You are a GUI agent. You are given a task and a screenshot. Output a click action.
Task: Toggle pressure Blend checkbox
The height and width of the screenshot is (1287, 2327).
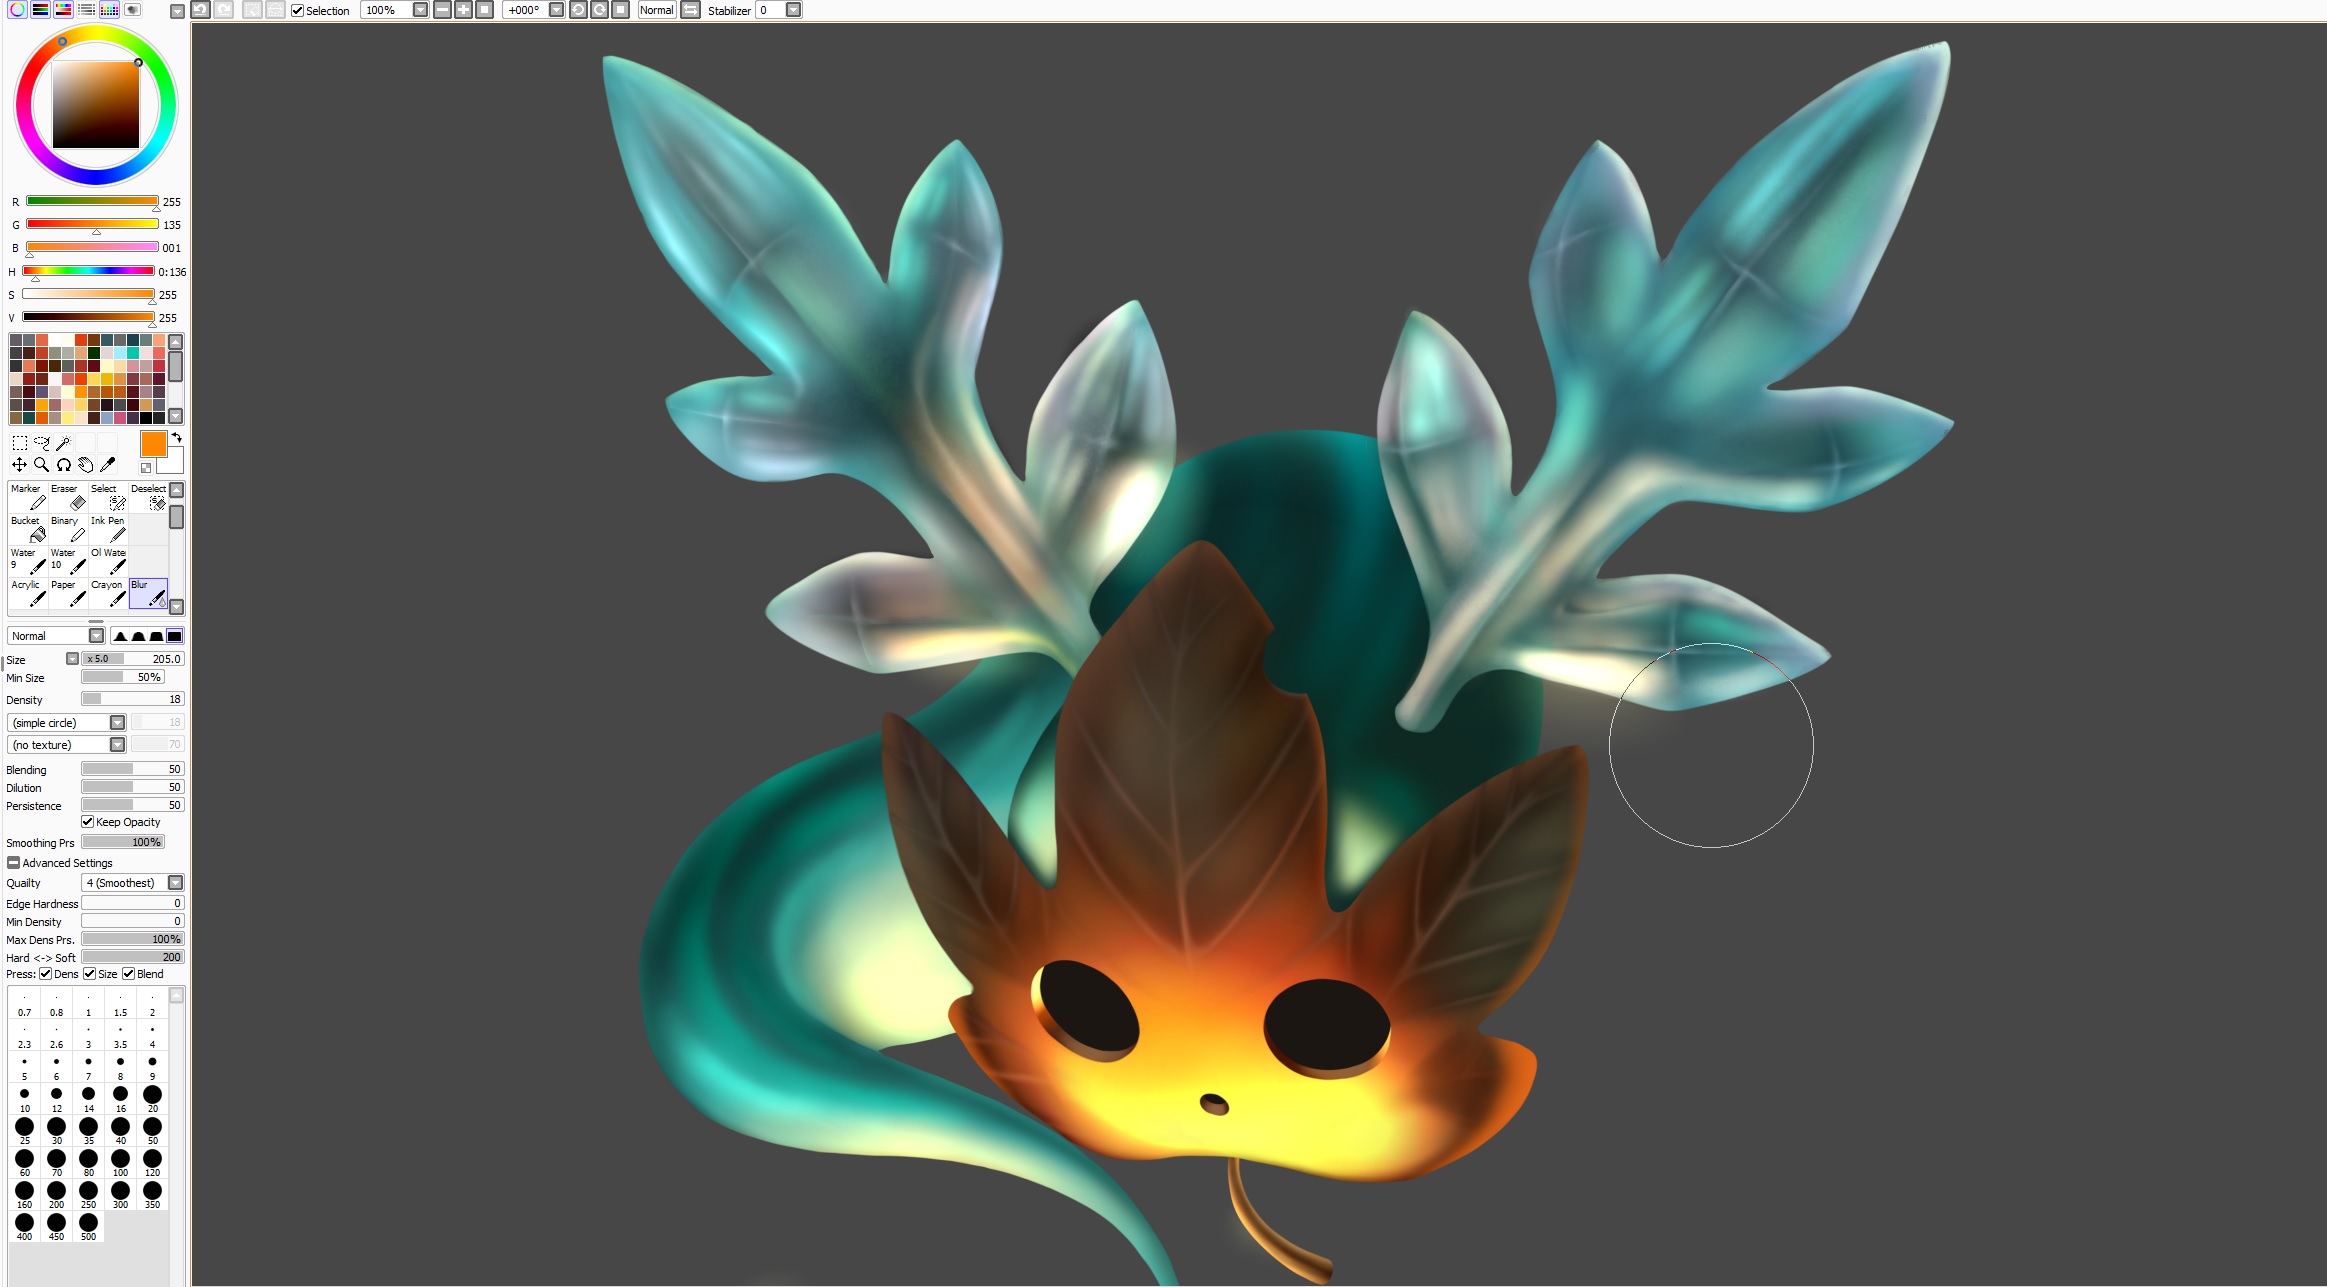[129, 974]
